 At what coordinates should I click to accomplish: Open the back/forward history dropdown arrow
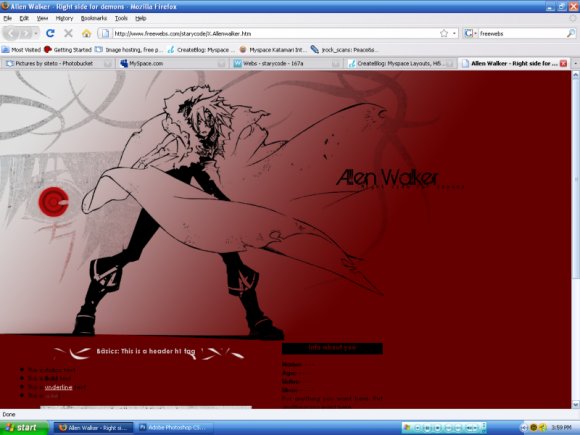(36, 34)
